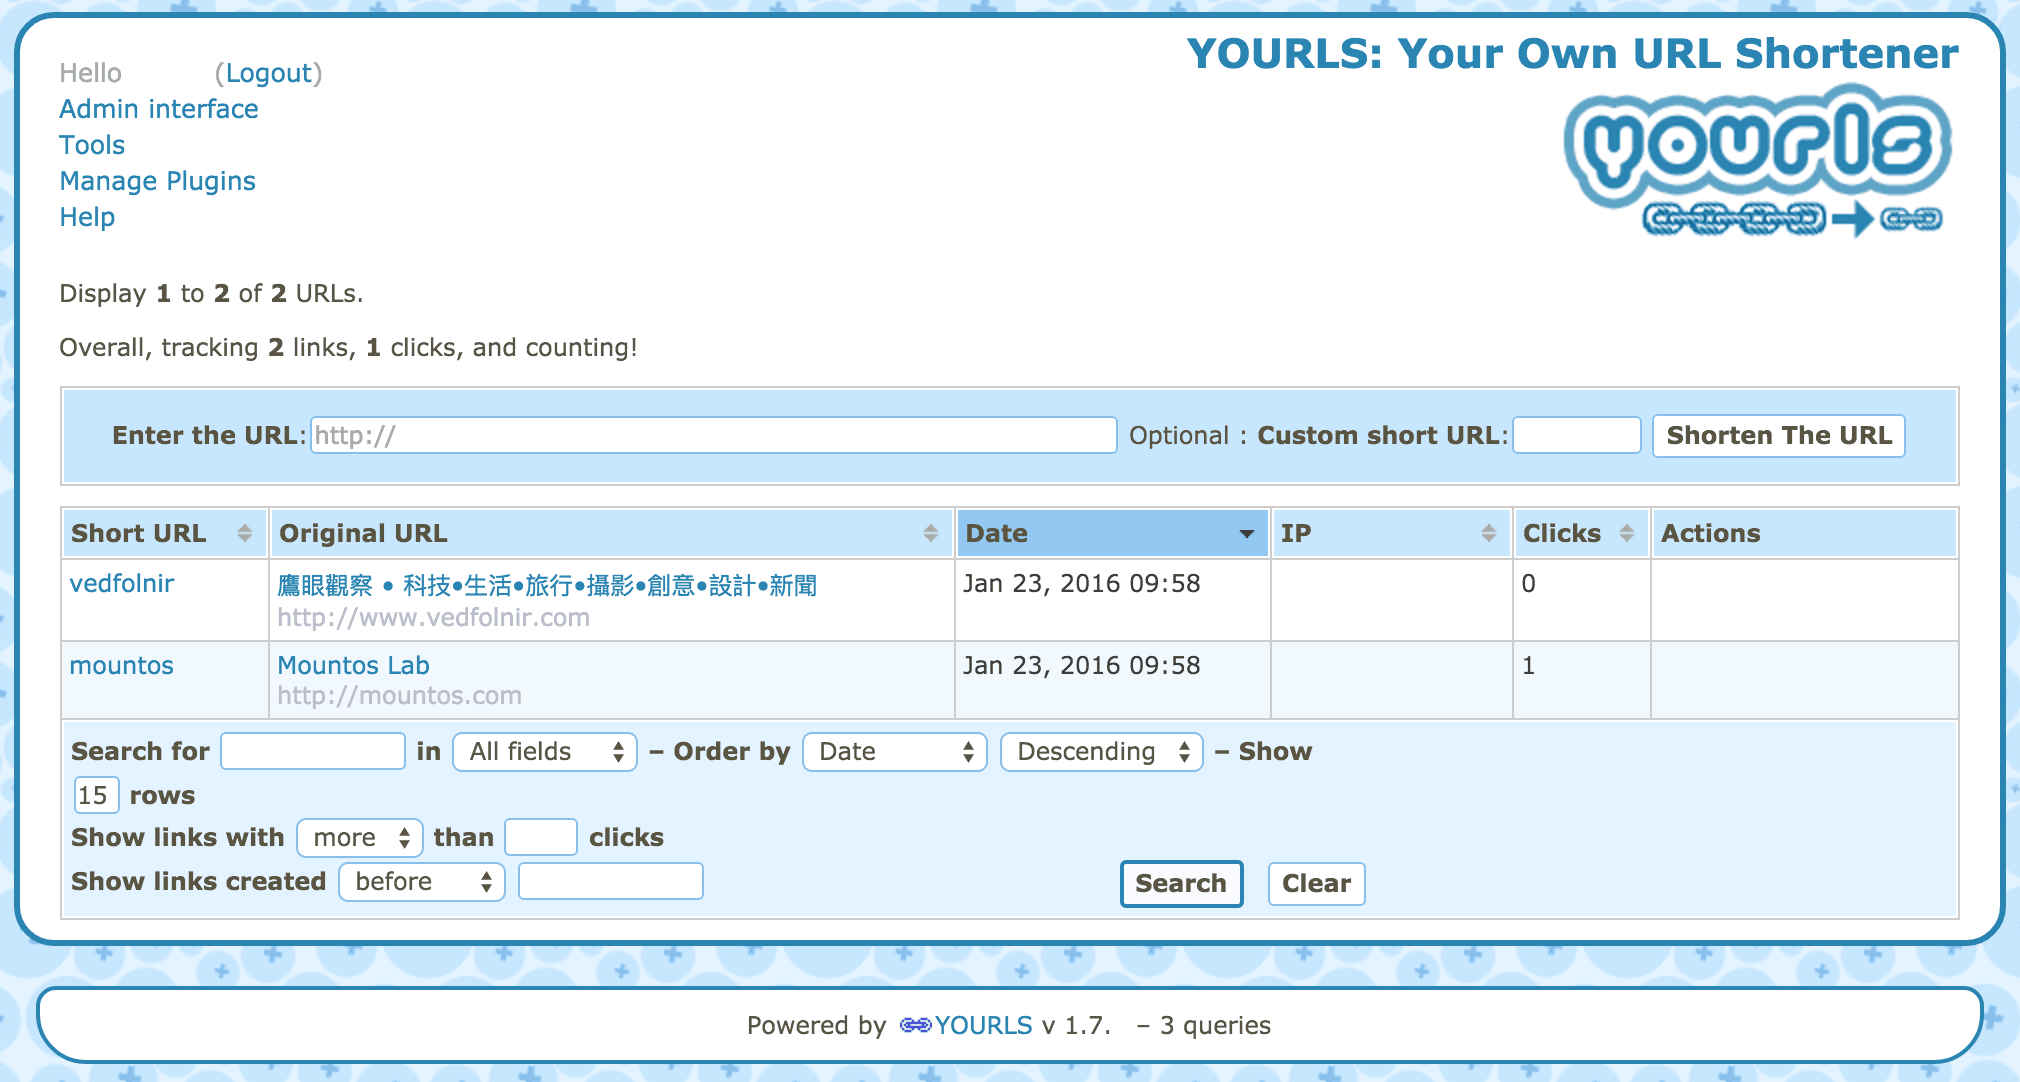Click the chain icon in footer
The height and width of the screenshot is (1082, 2020).
915,1025
